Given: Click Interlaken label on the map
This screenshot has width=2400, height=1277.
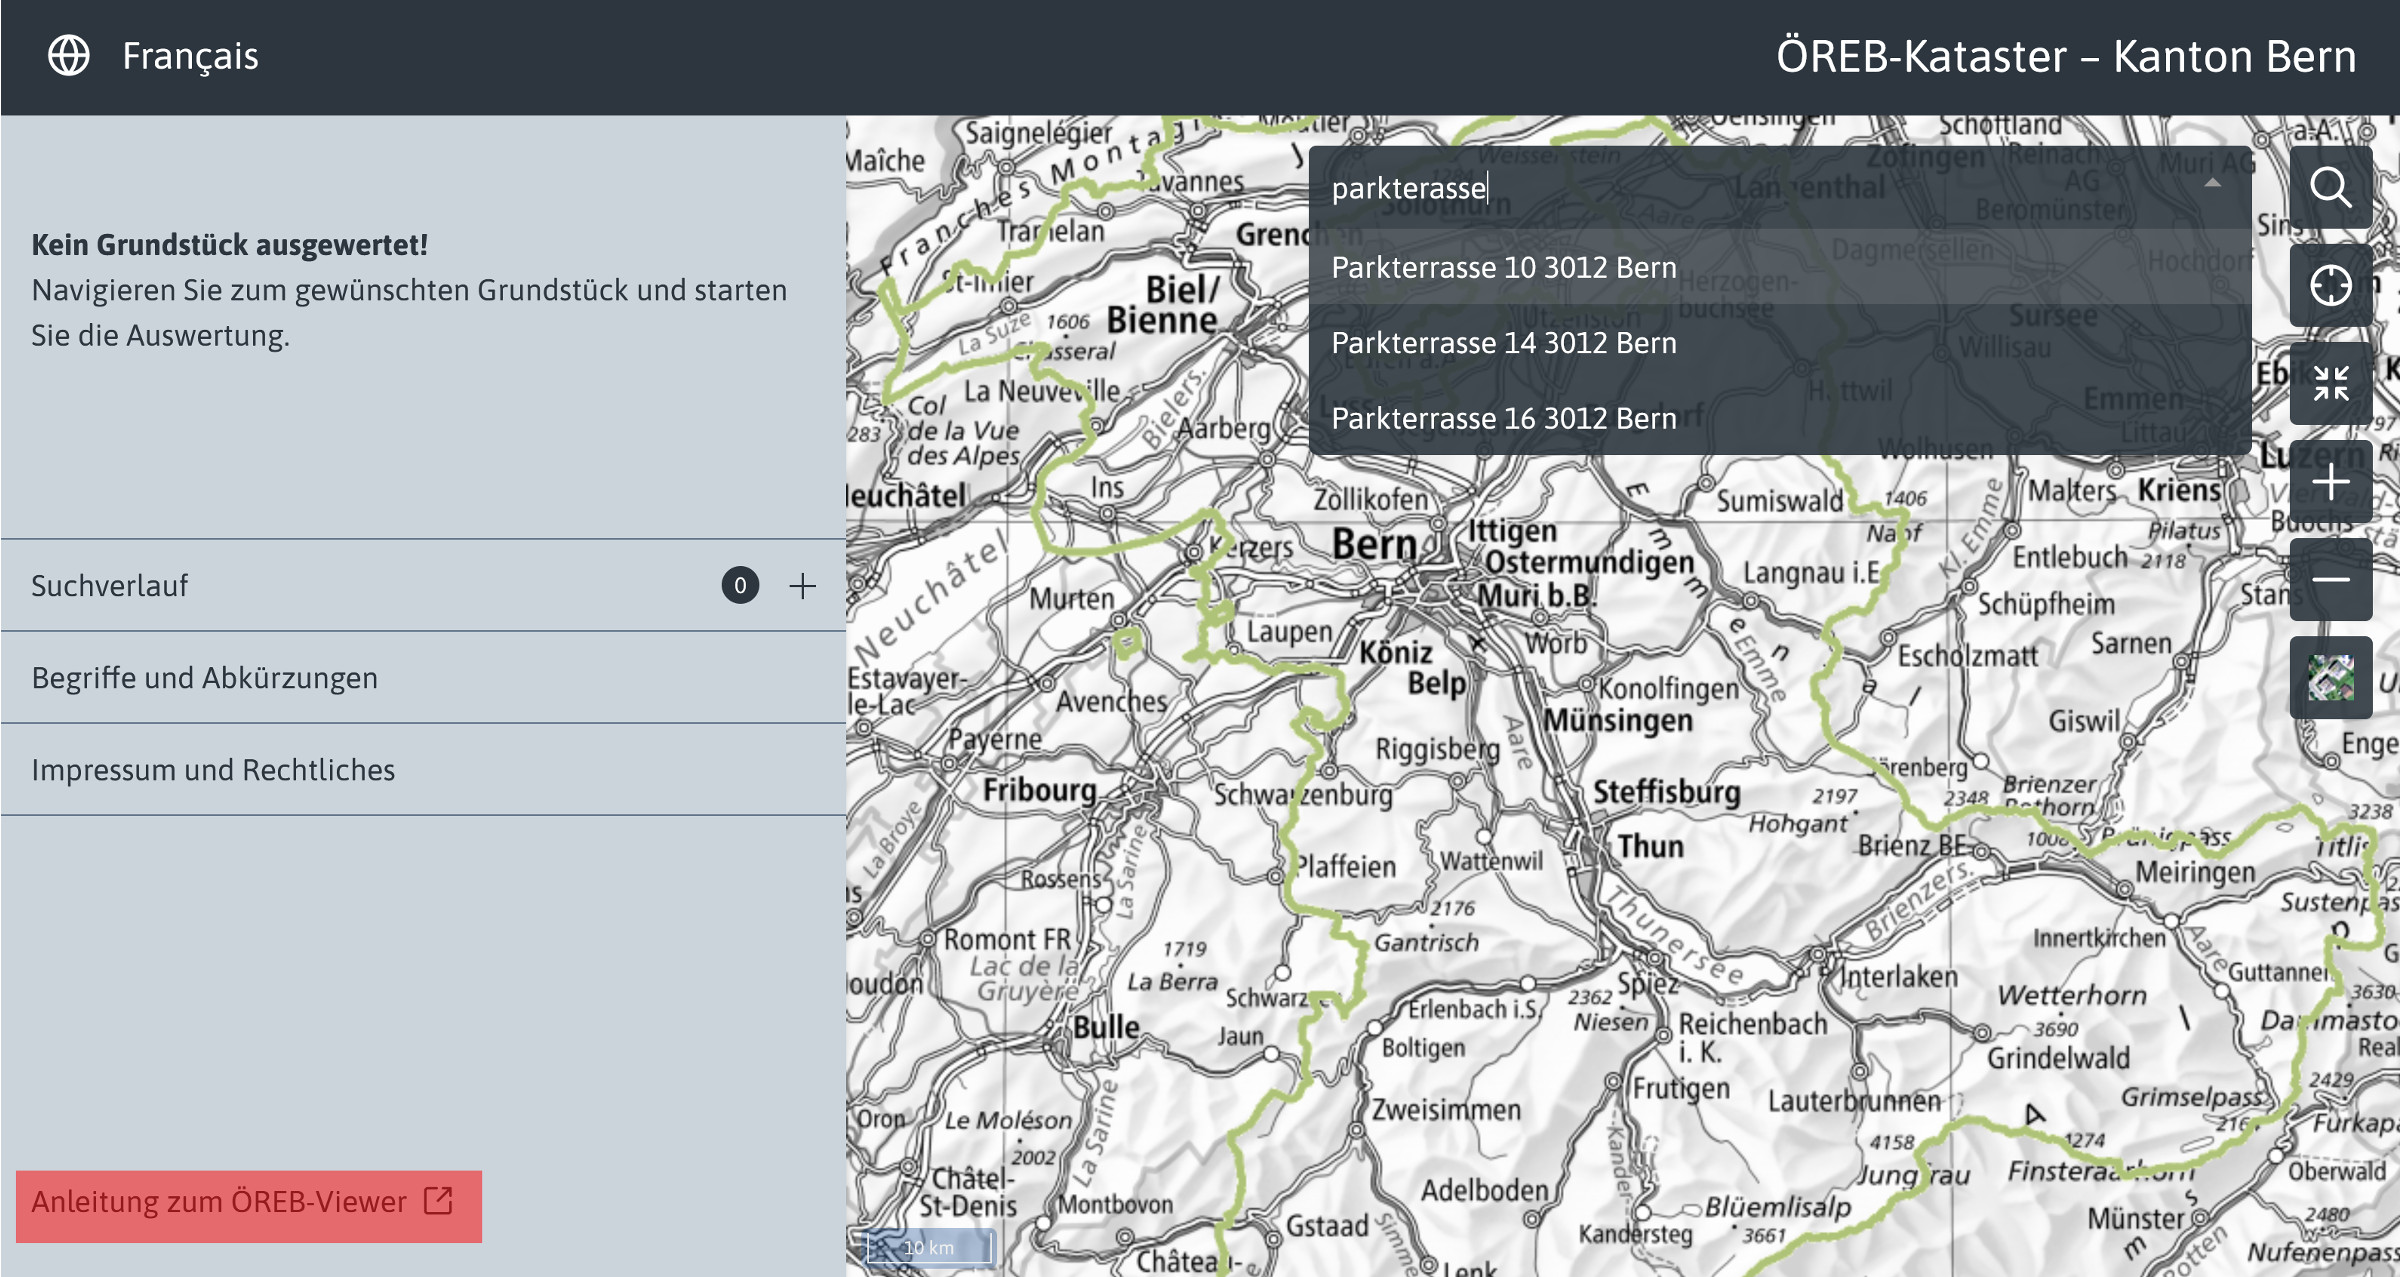Looking at the screenshot, I should click(x=1899, y=976).
